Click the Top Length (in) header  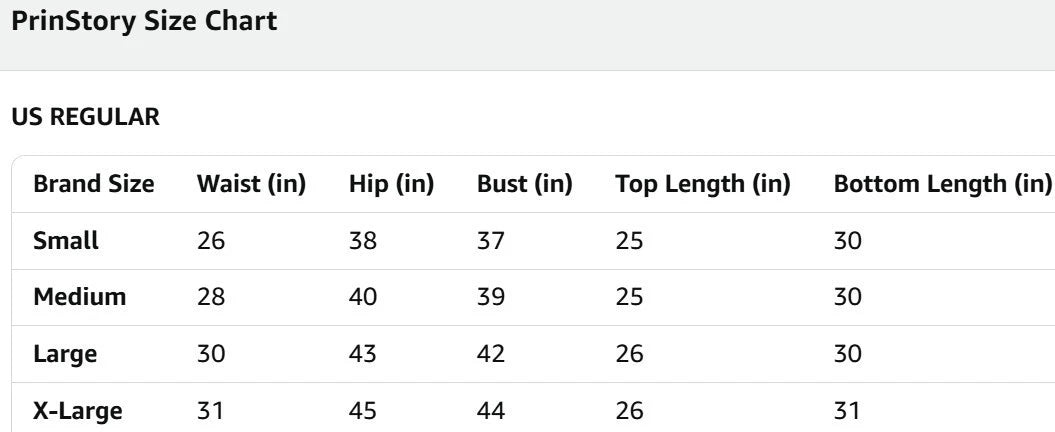[x=703, y=184]
